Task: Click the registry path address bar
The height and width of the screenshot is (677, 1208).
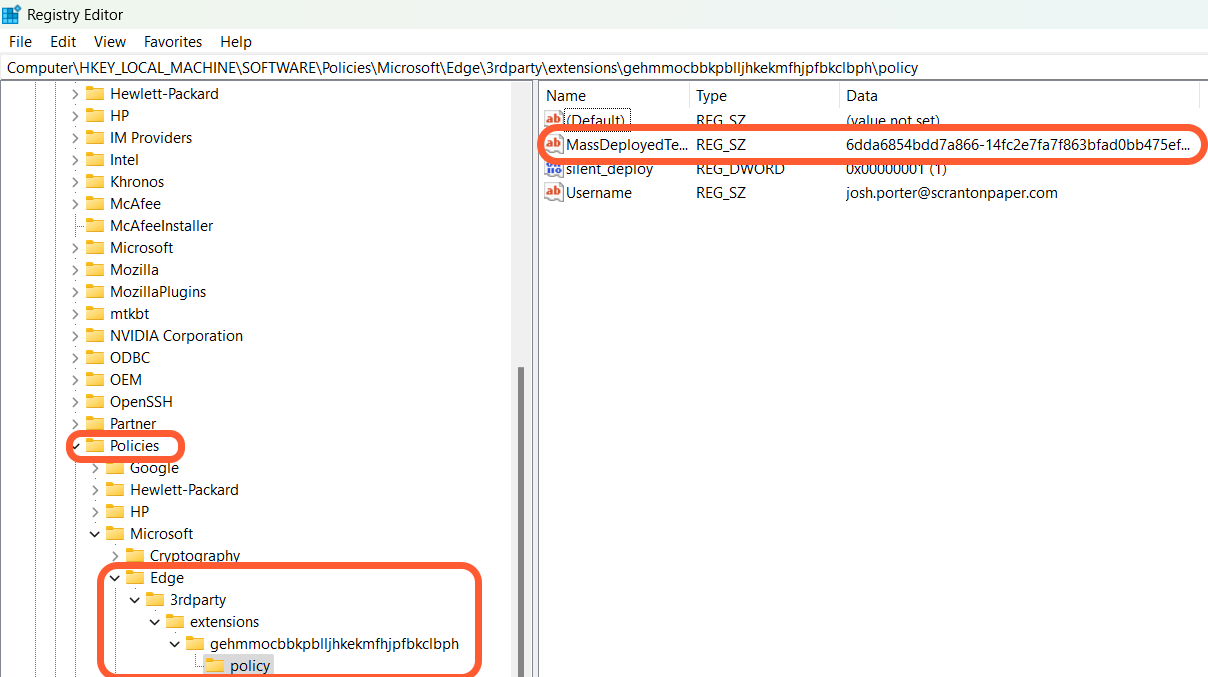Action: point(600,68)
